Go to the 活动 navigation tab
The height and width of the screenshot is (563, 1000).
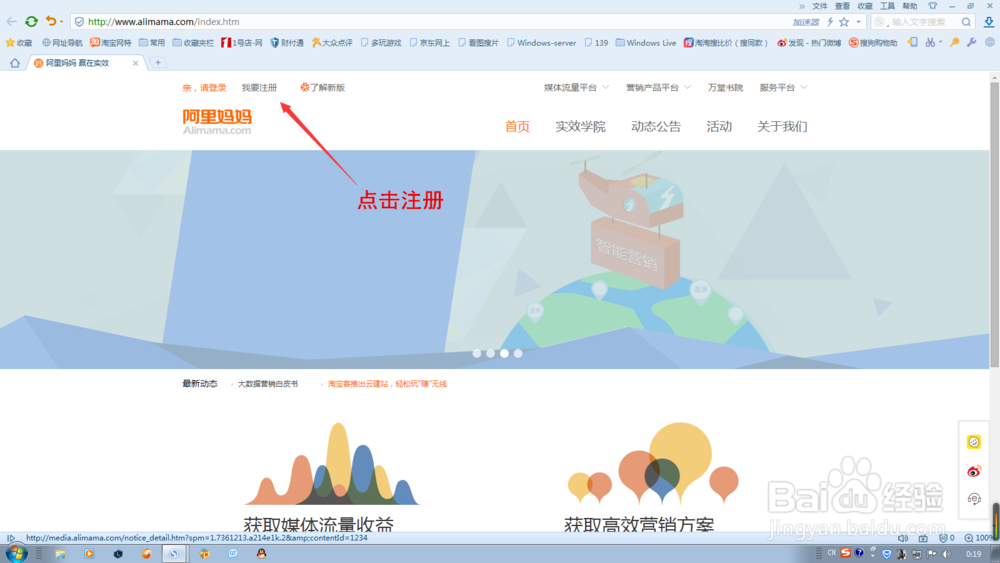click(719, 126)
